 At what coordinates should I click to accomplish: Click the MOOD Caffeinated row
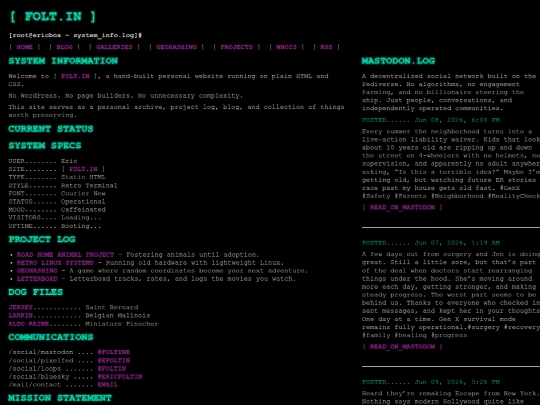click(57, 210)
